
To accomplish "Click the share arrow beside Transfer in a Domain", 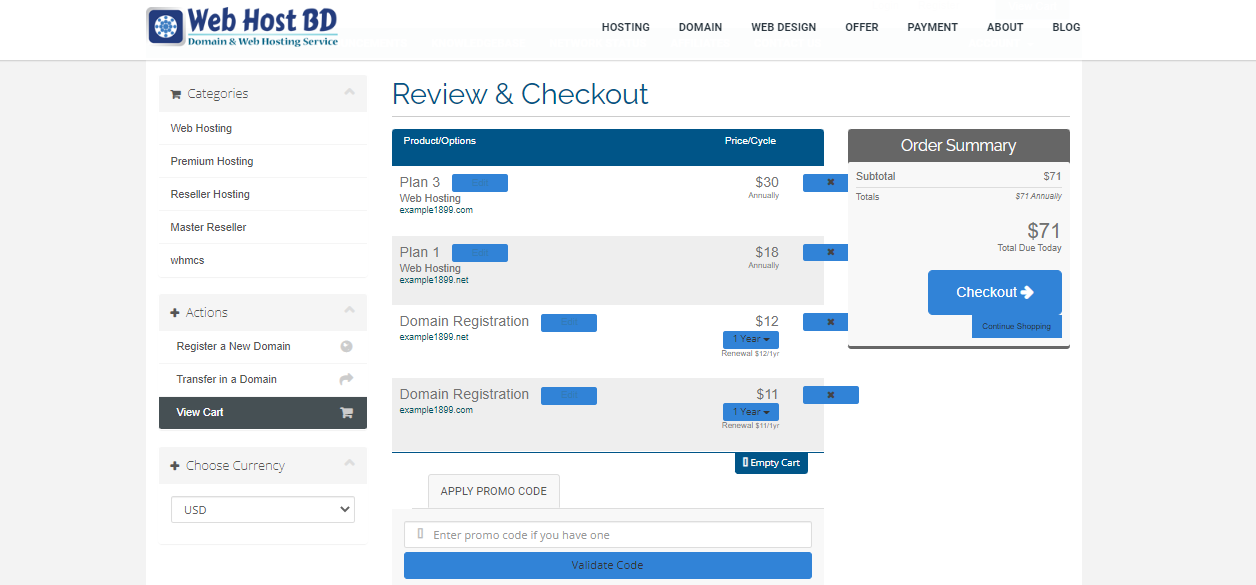I will pyautogui.click(x=346, y=379).
